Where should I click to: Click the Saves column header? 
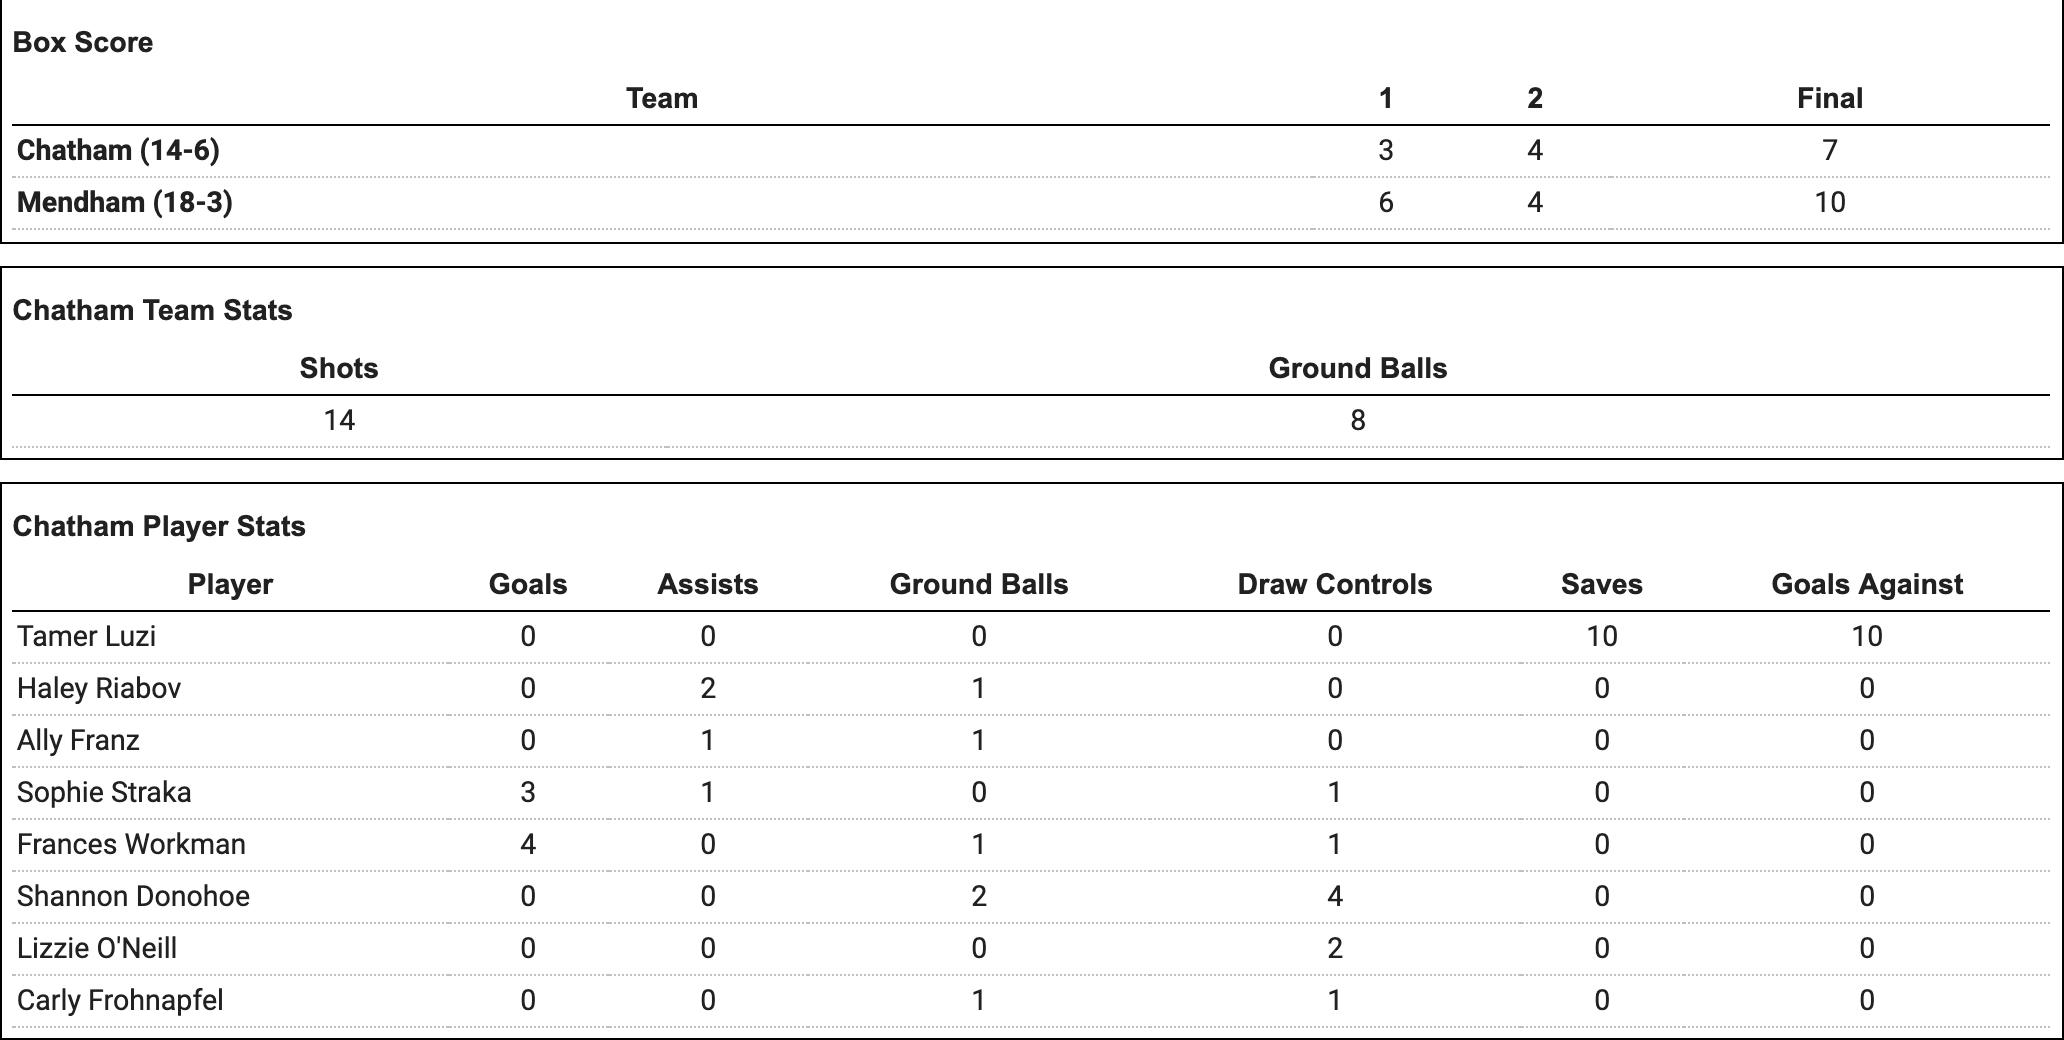1601,585
